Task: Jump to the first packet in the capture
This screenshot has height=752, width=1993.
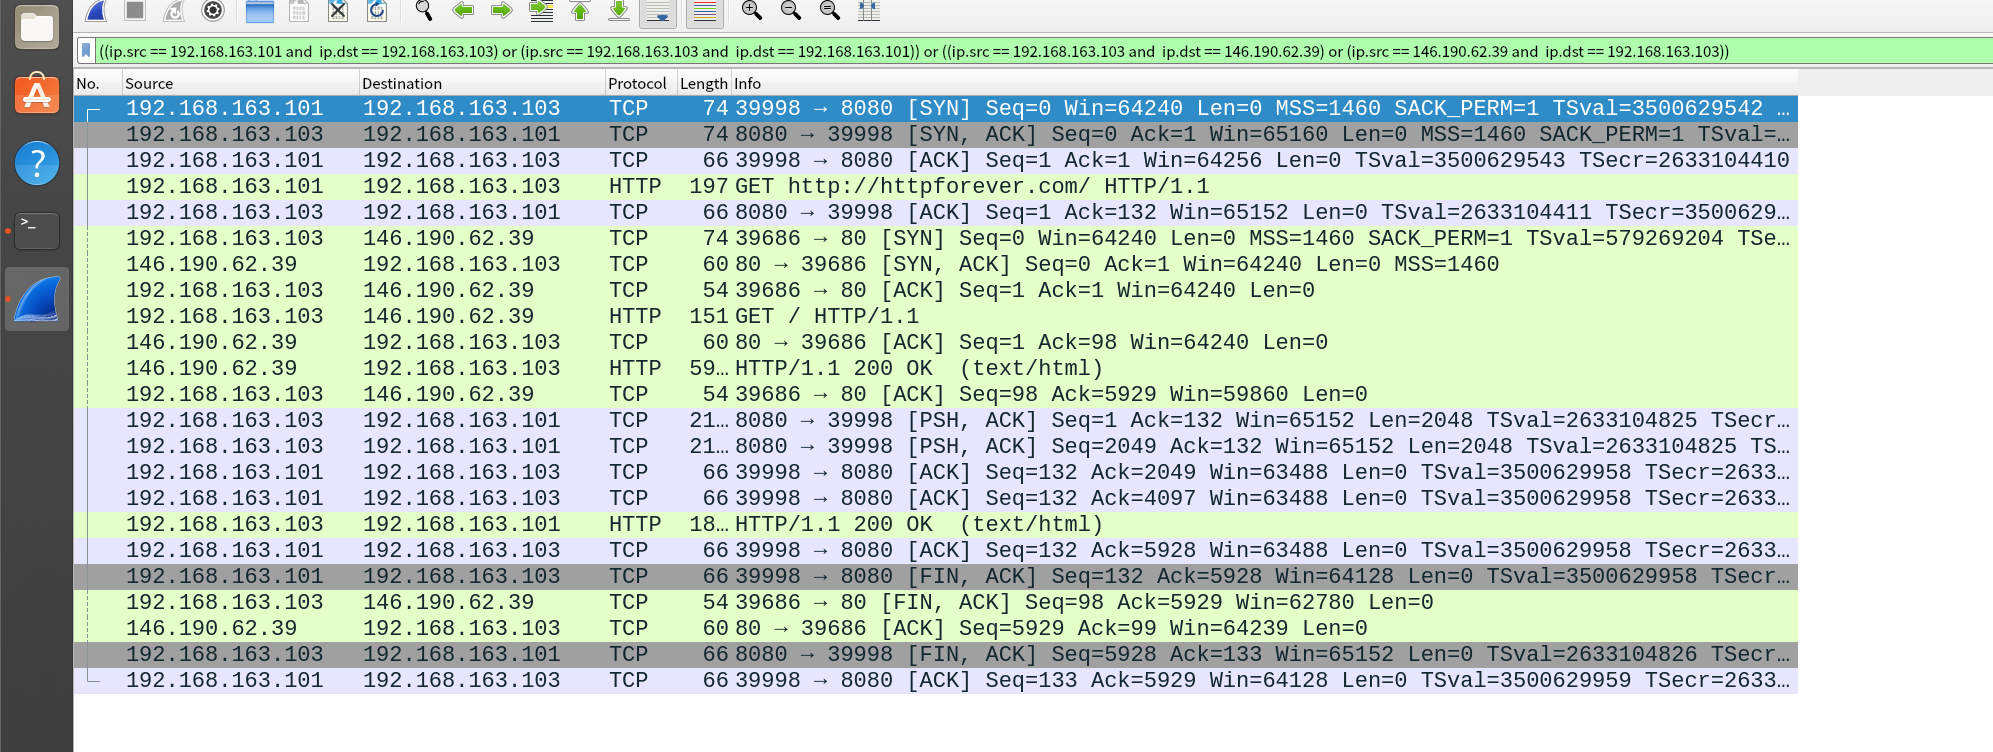Action: point(580,11)
